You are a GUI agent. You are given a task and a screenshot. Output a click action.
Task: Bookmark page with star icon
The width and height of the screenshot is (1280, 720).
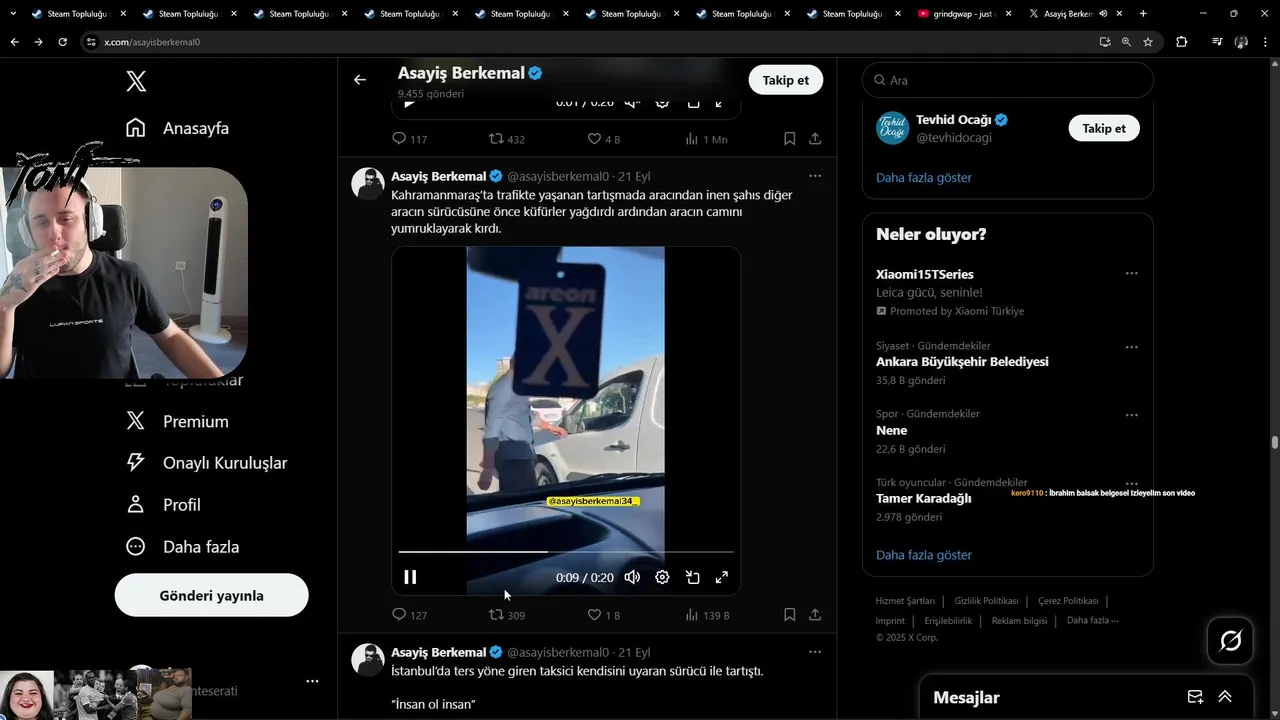(1148, 42)
